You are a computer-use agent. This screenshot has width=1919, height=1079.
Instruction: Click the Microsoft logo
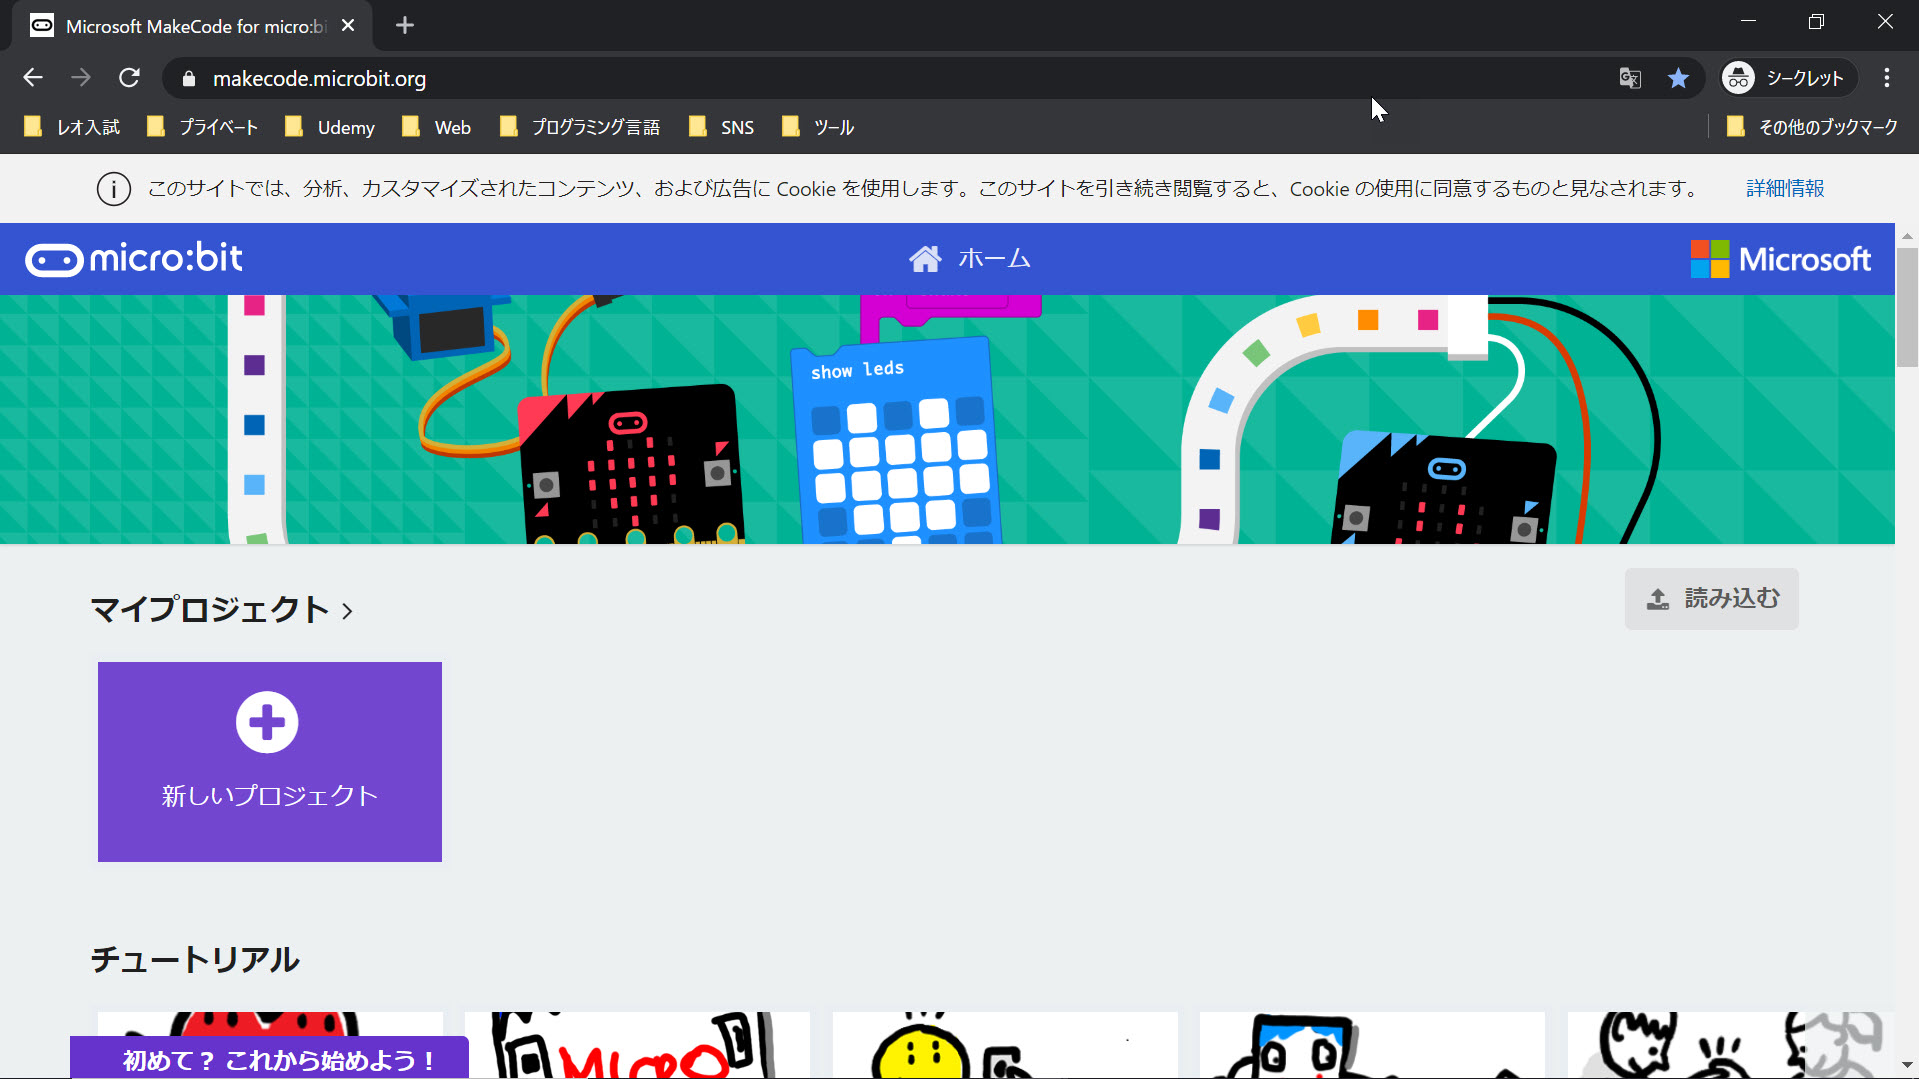(1780, 259)
